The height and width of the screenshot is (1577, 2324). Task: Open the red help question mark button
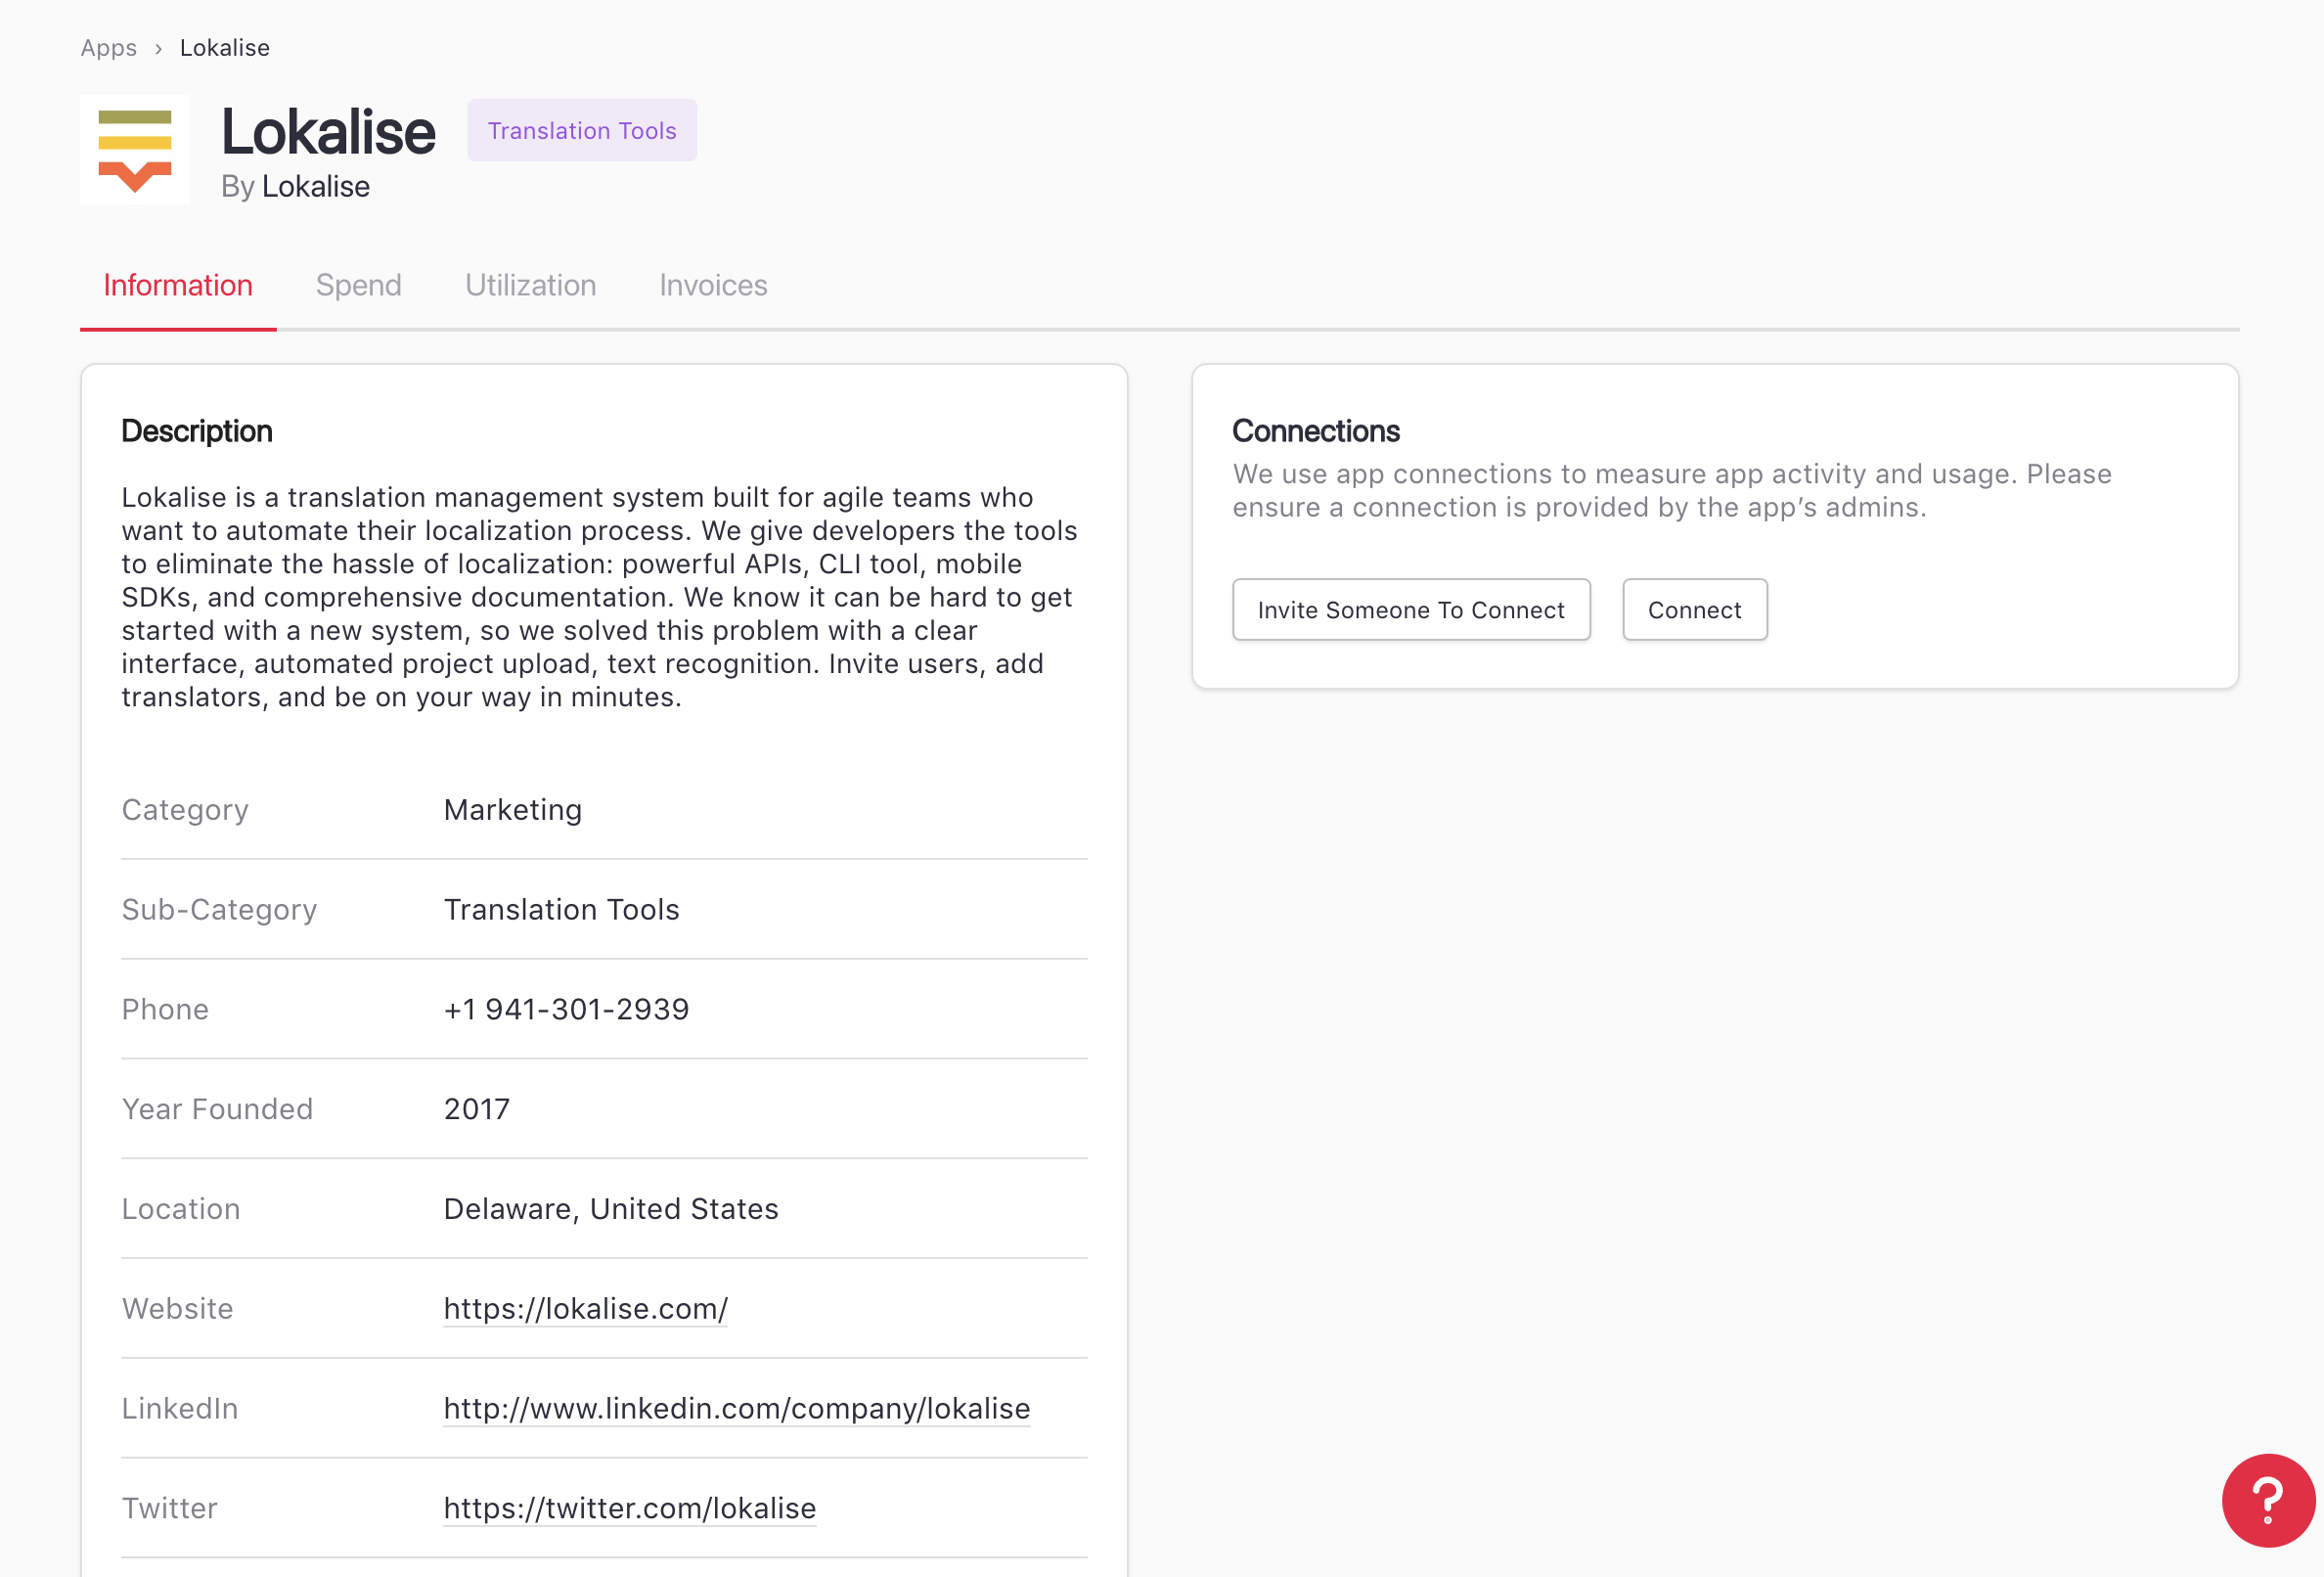[x=2267, y=1499]
